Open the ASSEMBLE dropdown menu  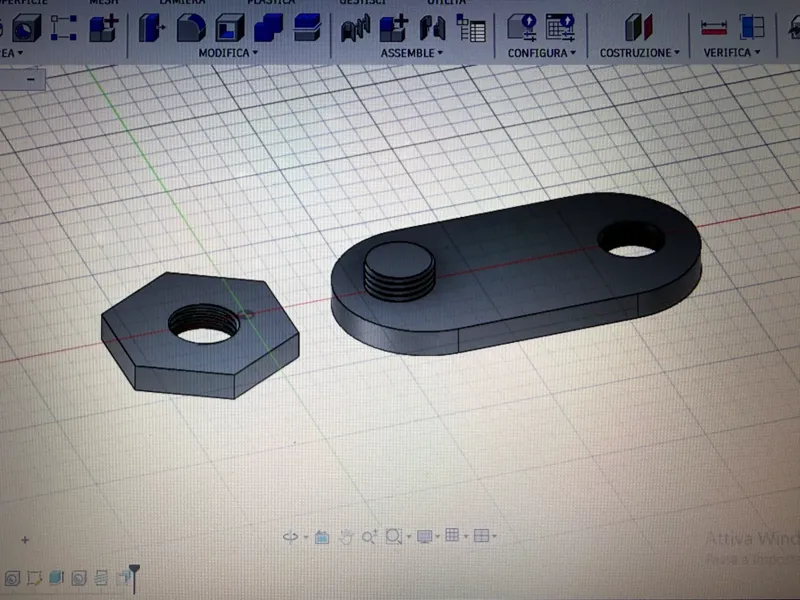[x=412, y=53]
